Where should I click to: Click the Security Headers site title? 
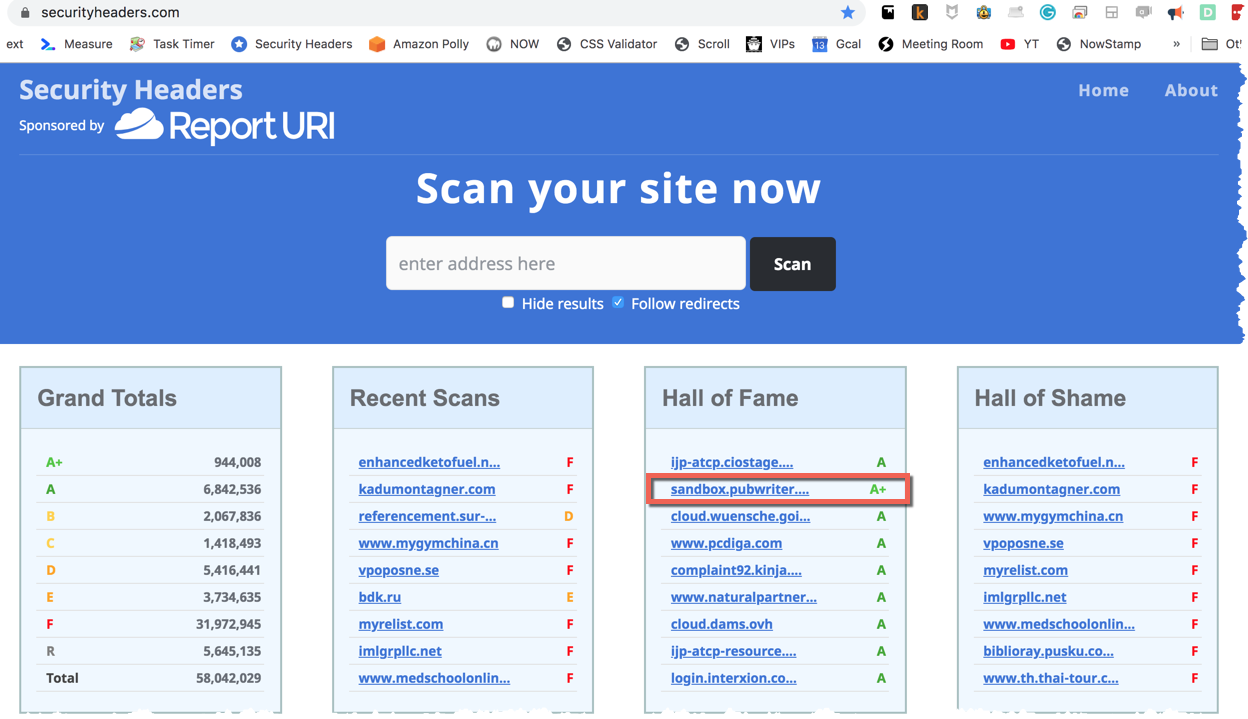coord(130,89)
